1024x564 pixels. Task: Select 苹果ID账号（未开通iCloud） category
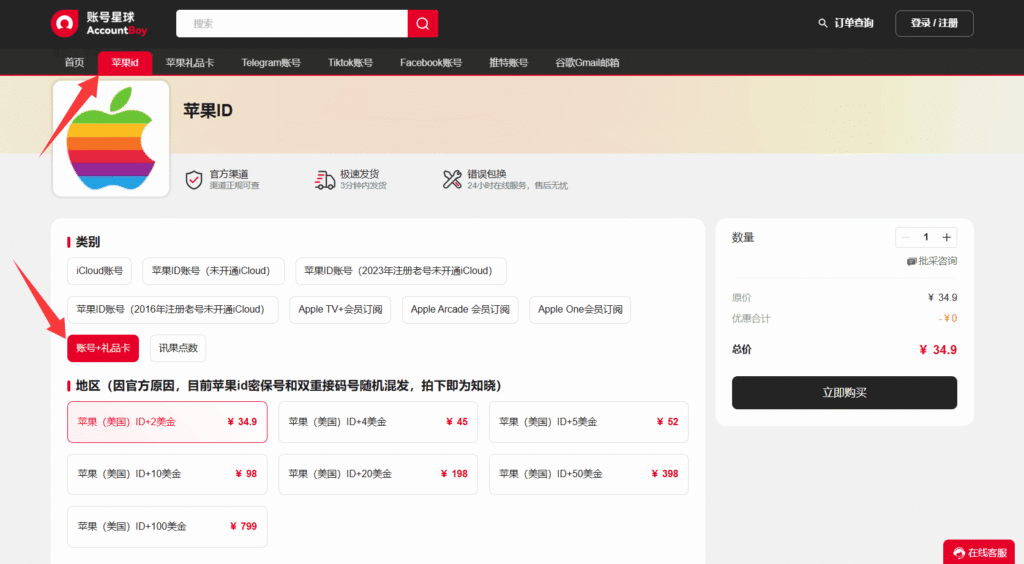[x=213, y=271]
